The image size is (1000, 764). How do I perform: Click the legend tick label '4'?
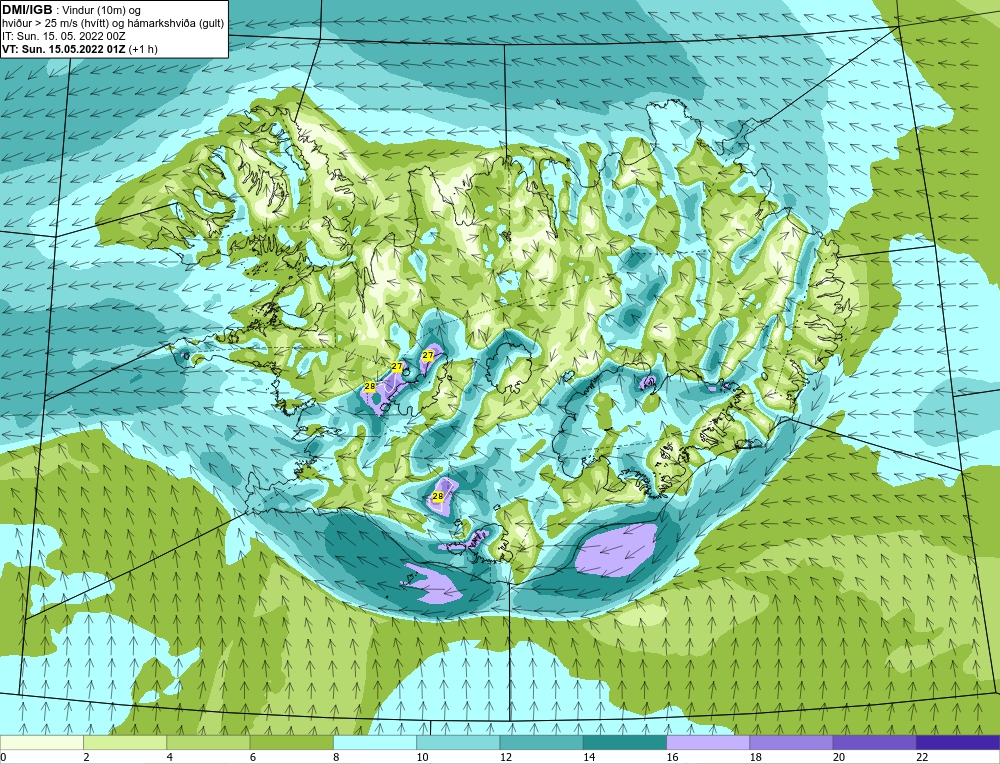170,757
